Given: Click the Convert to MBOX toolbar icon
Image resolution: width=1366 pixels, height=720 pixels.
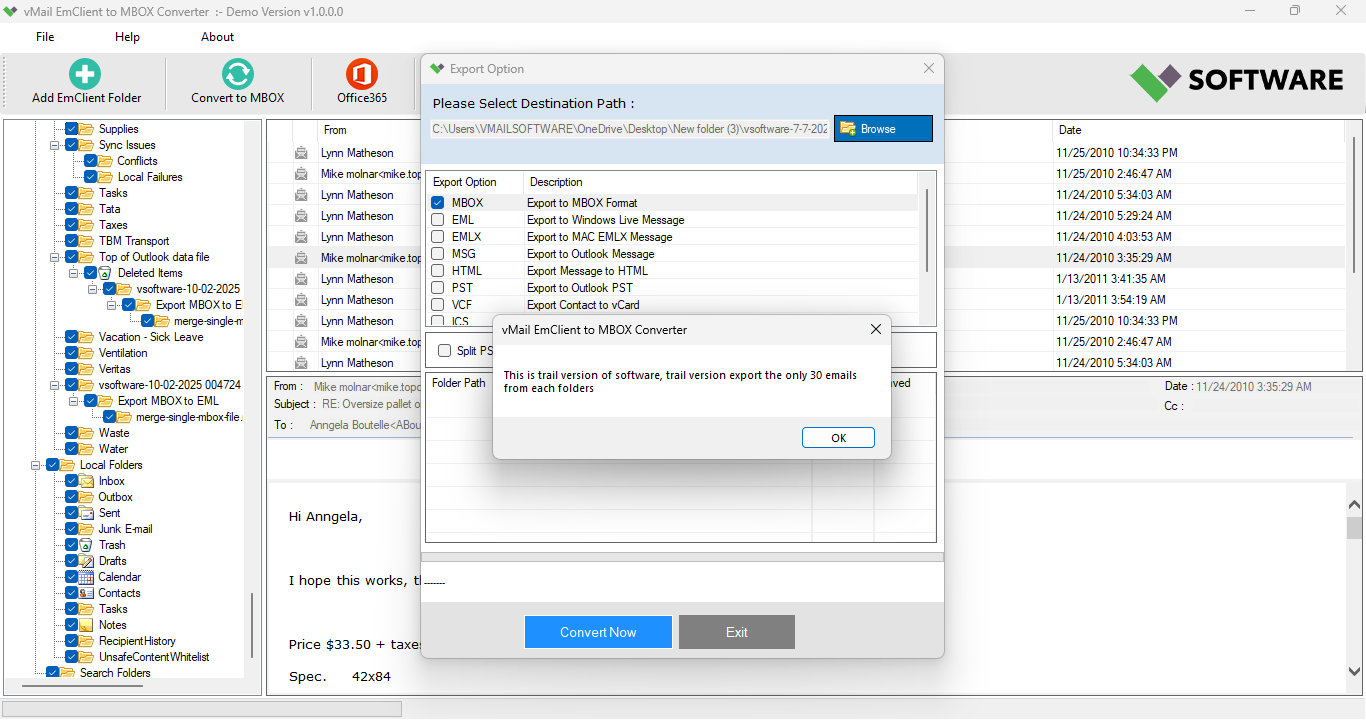Looking at the screenshot, I should 238,74.
